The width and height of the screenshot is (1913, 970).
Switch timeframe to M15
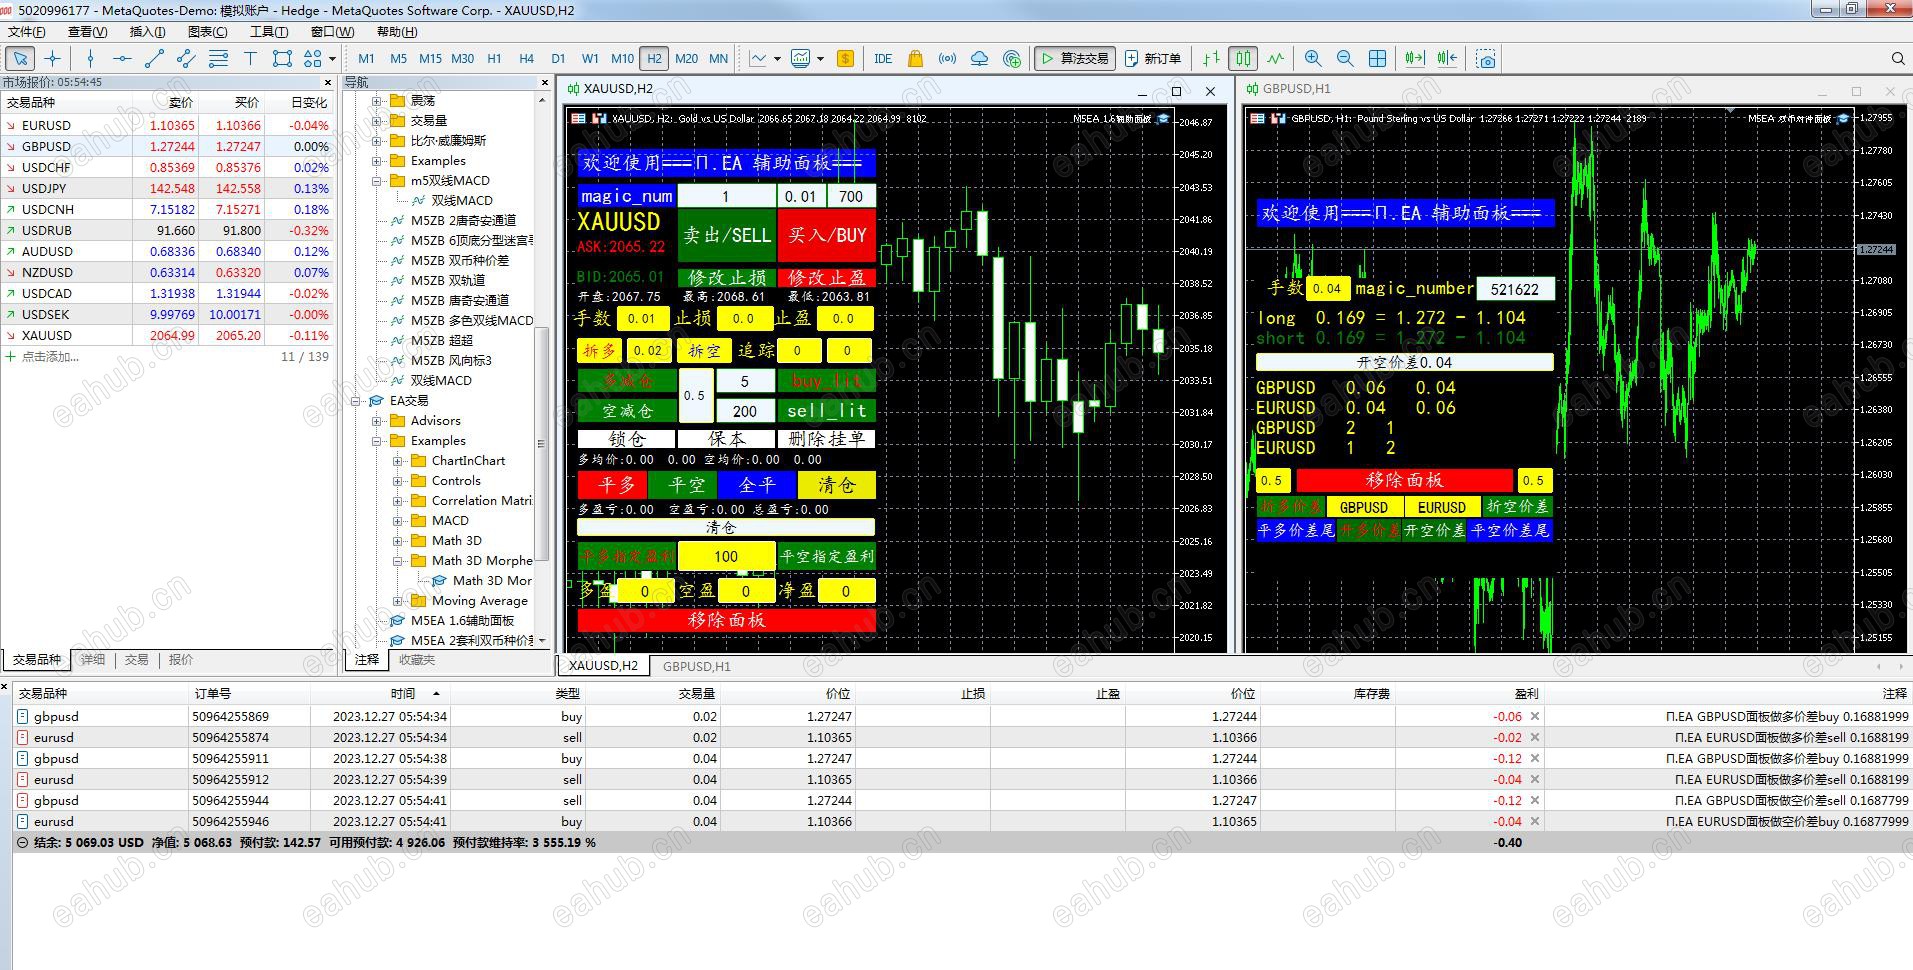430,59
